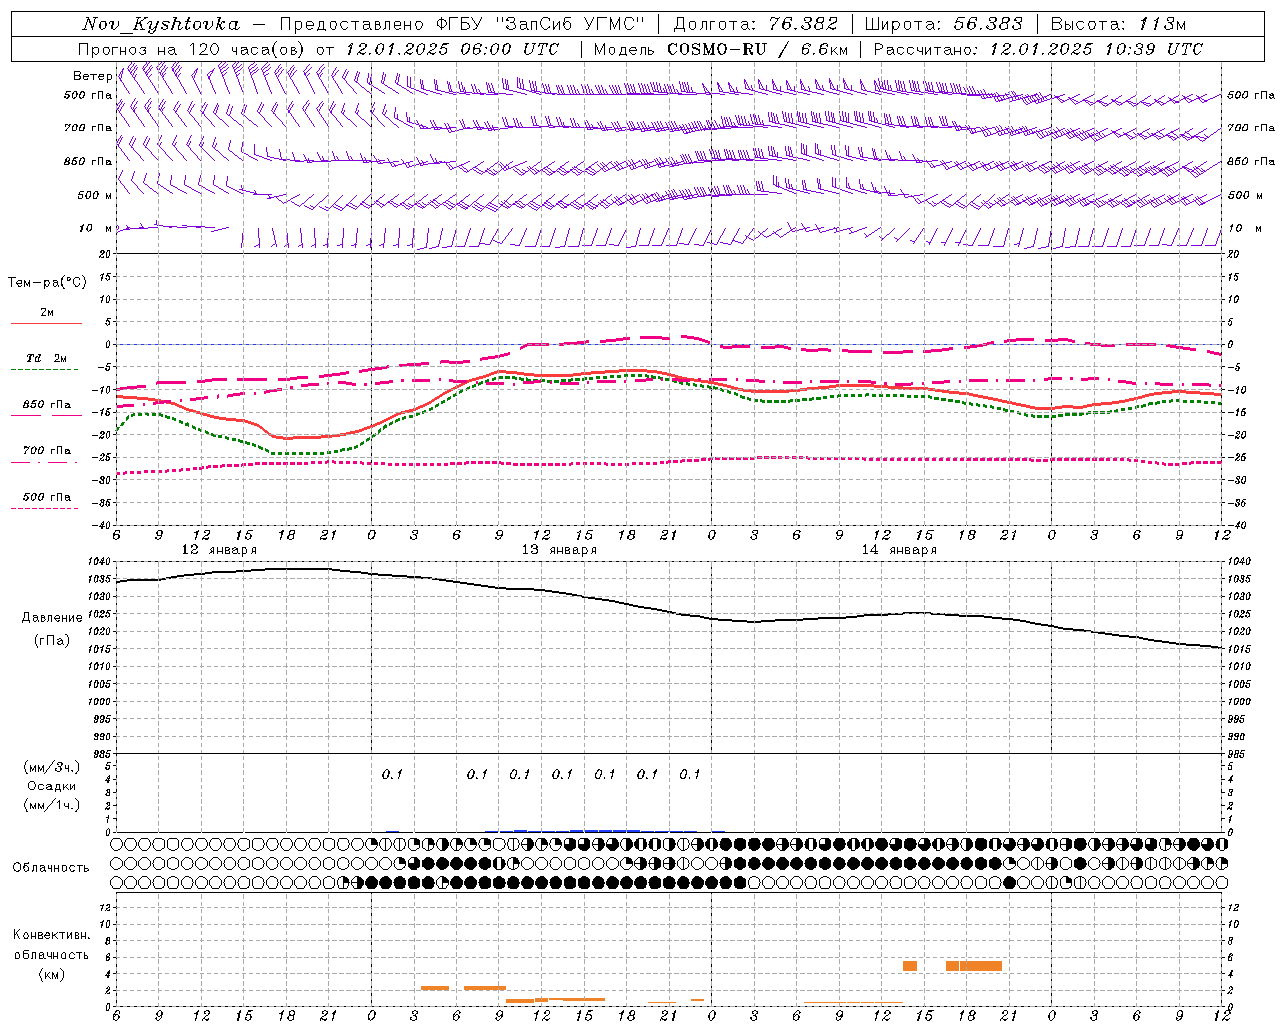Click the (гПа) unit label below Давление
Viewport: 1280px width, 1024px height.
[x=52, y=641]
